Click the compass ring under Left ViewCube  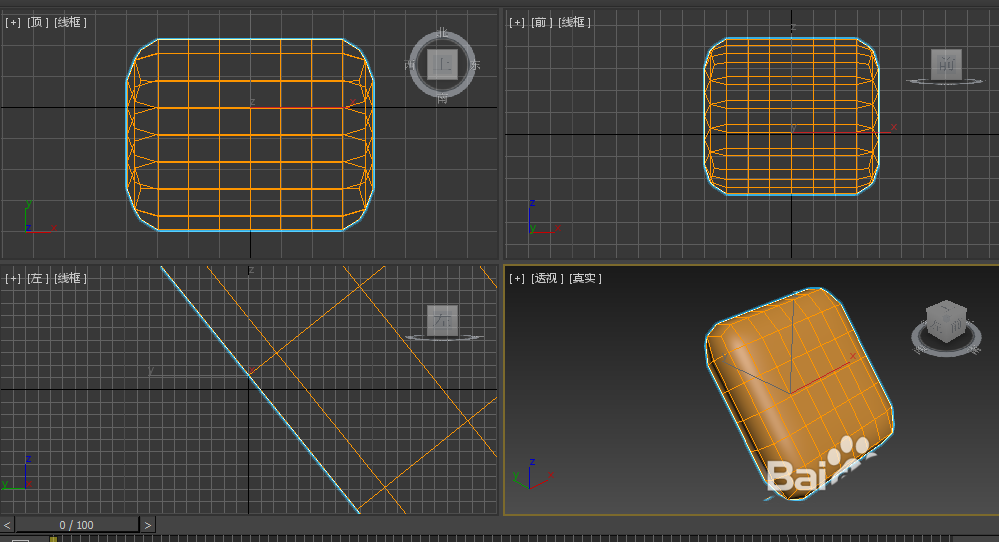443,337
